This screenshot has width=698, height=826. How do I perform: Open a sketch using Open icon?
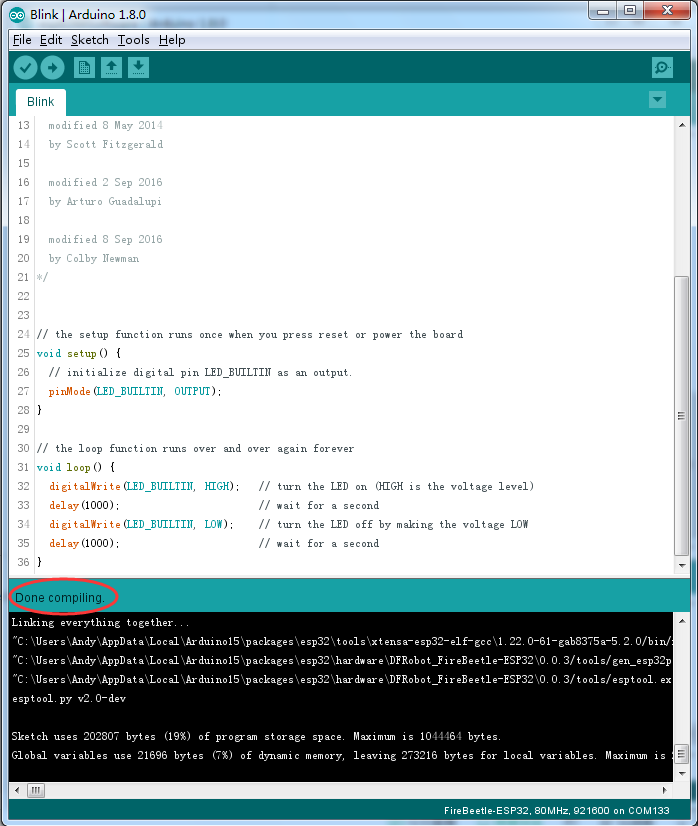(x=111, y=67)
